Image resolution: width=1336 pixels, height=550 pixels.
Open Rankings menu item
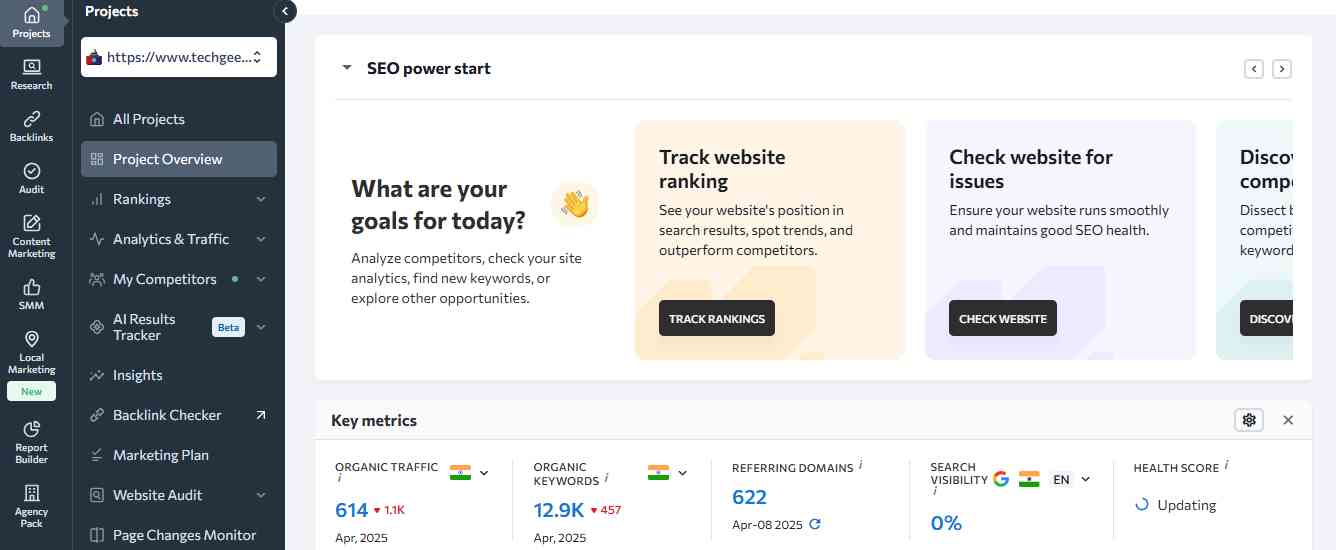pyautogui.click(x=142, y=199)
